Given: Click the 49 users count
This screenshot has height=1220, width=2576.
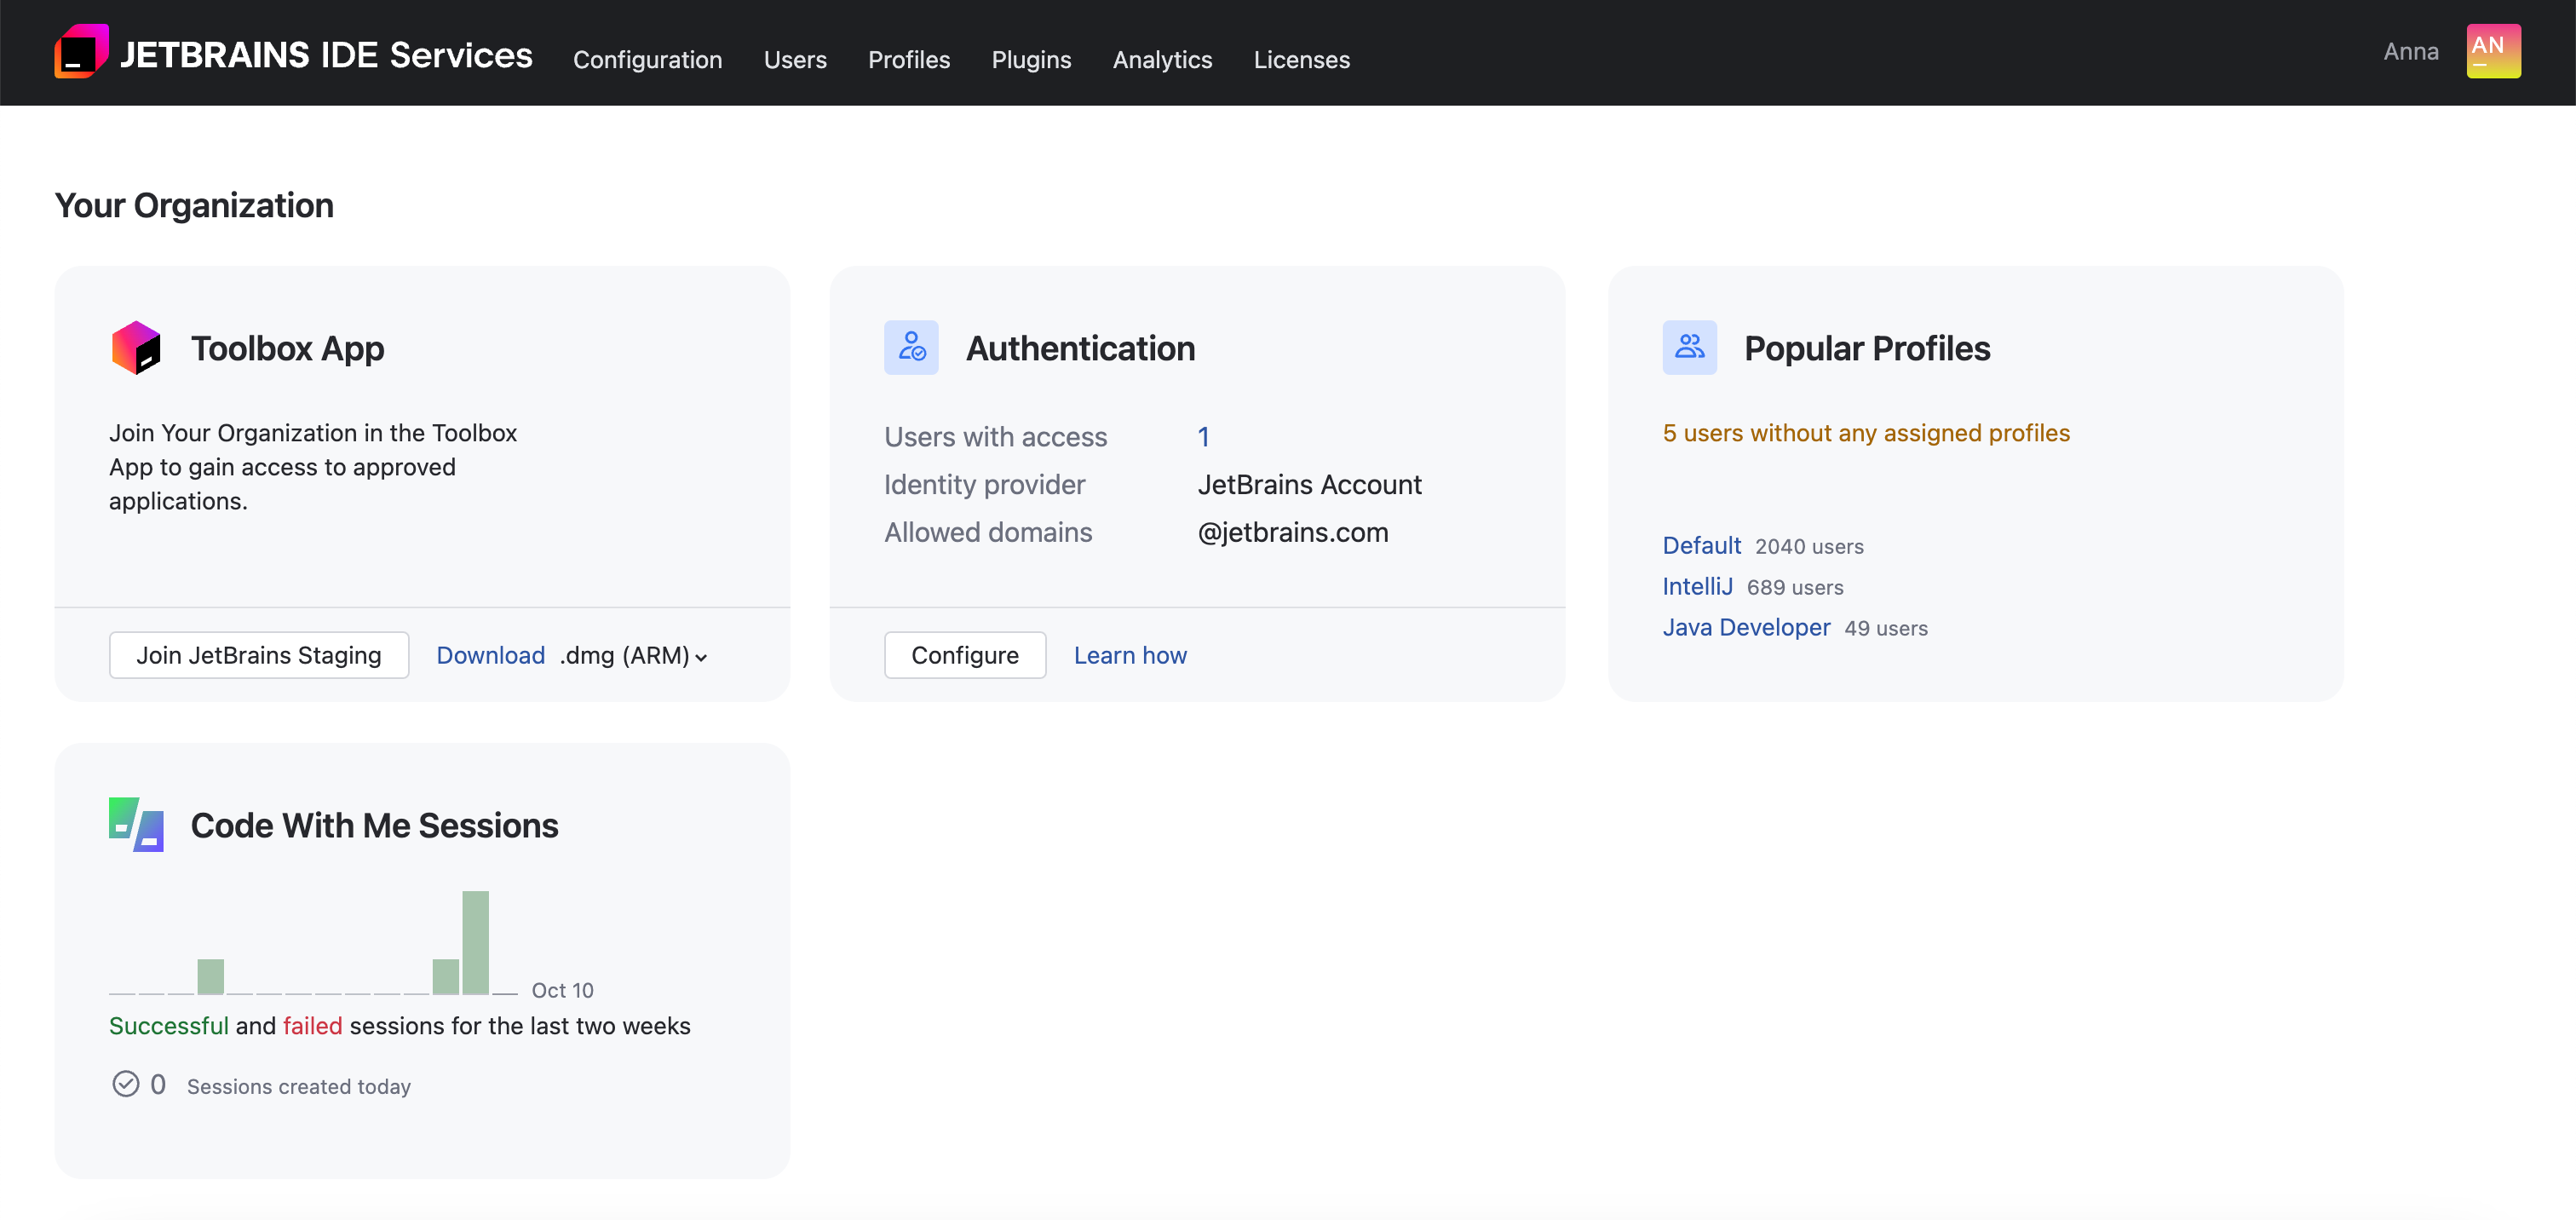Looking at the screenshot, I should [x=1886, y=628].
